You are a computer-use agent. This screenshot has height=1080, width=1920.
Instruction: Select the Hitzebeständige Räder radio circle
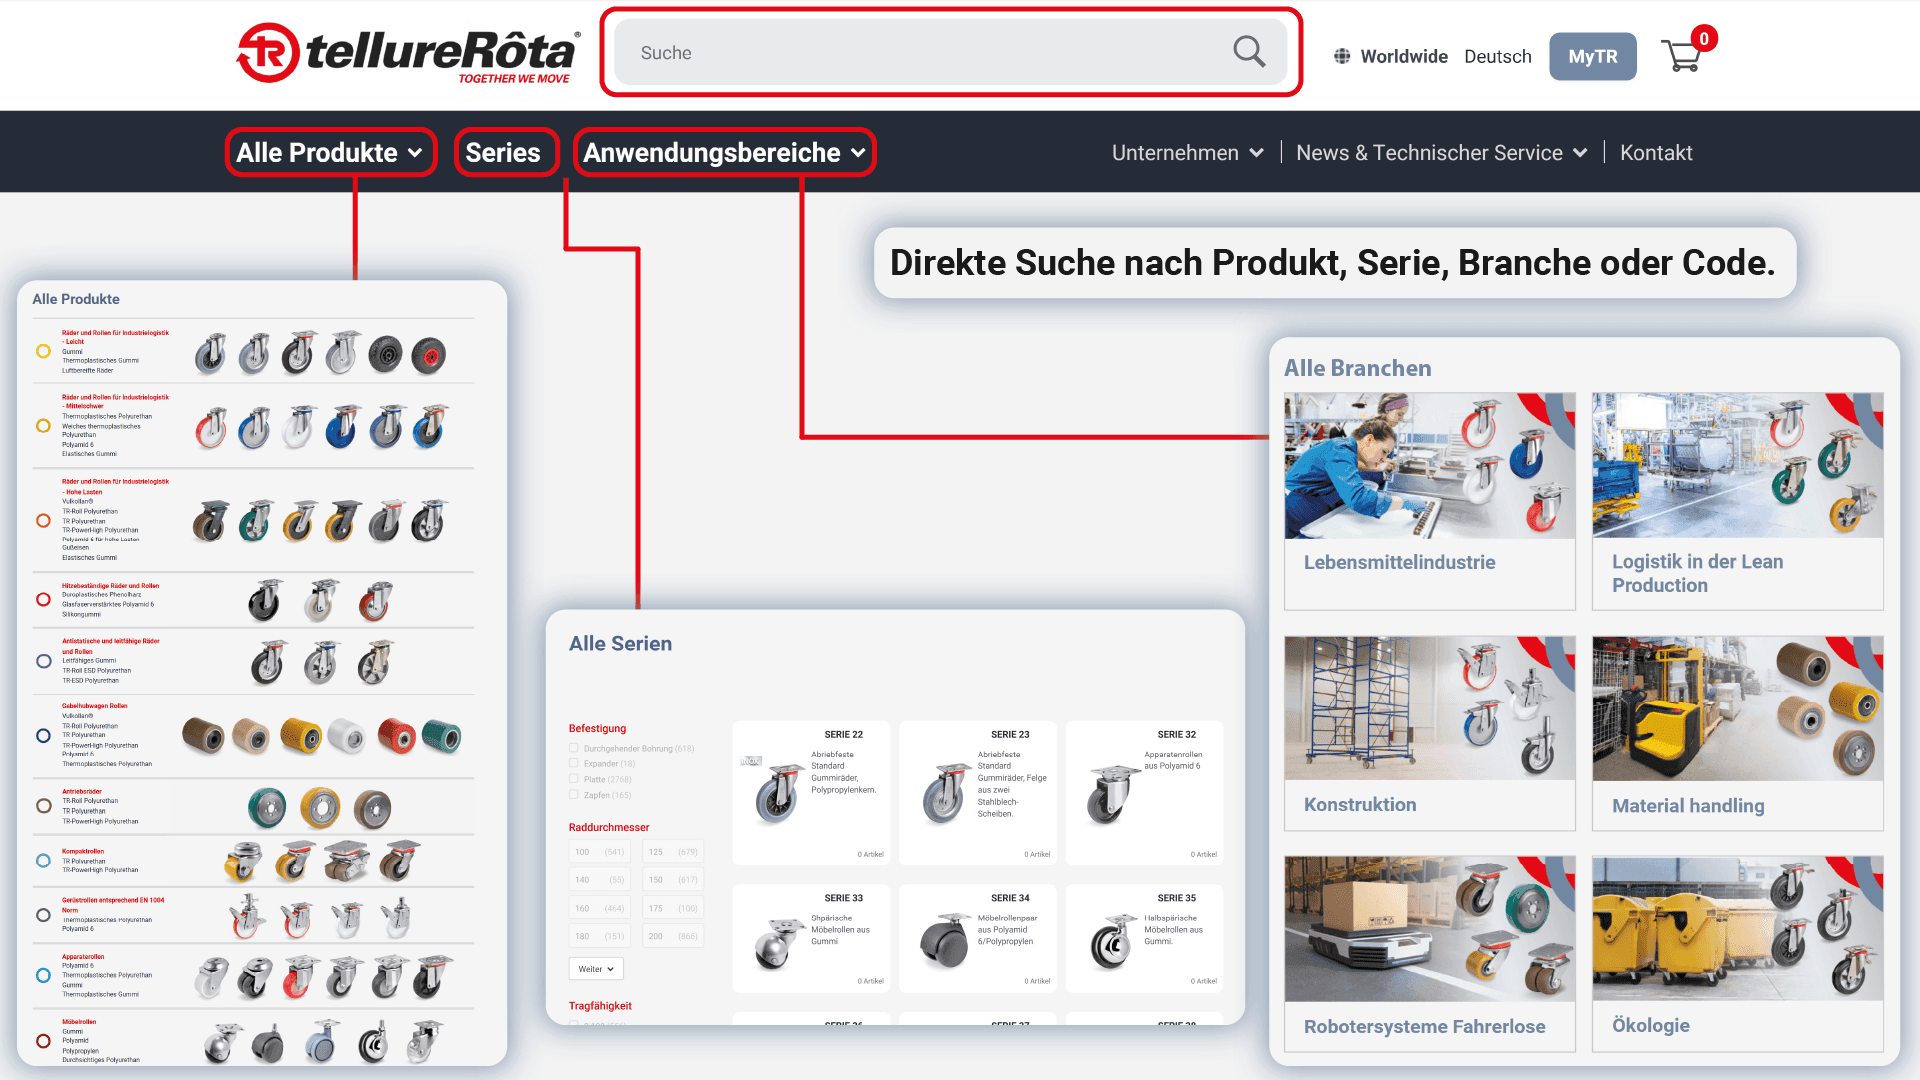click(43, 600)
